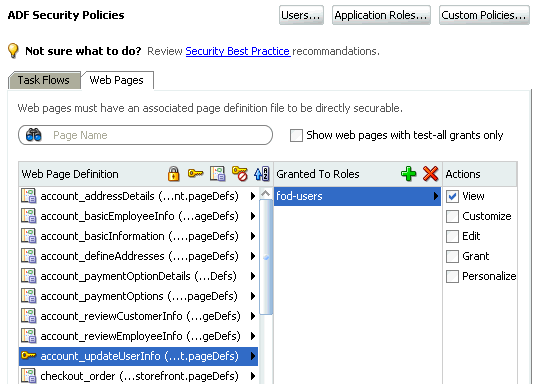Screen dimensions: 536x384
Task: Click page icon beside account_paymentOptions
Action: 28,296
